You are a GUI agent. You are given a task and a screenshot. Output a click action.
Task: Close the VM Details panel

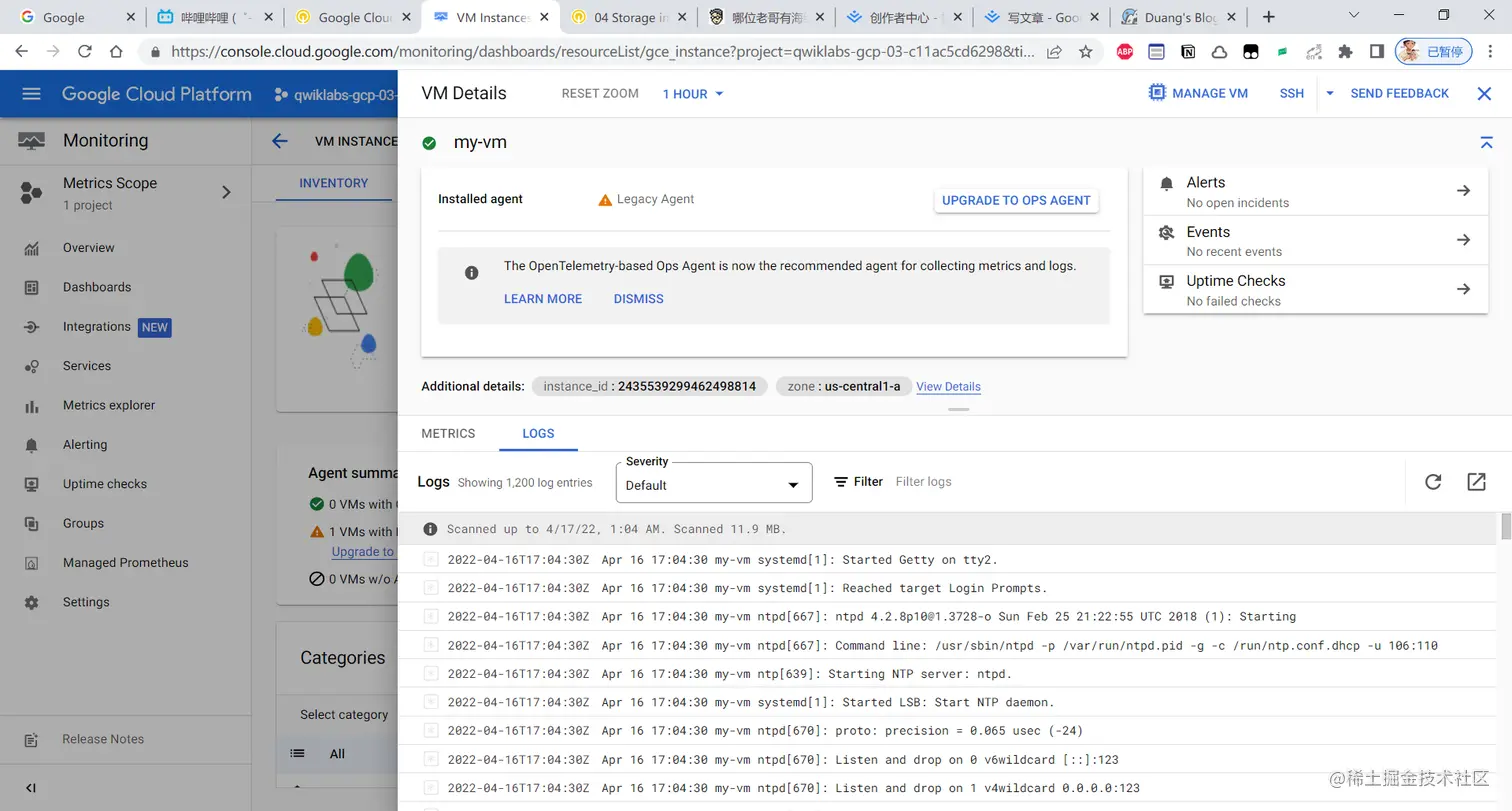tap(1484, 93)
